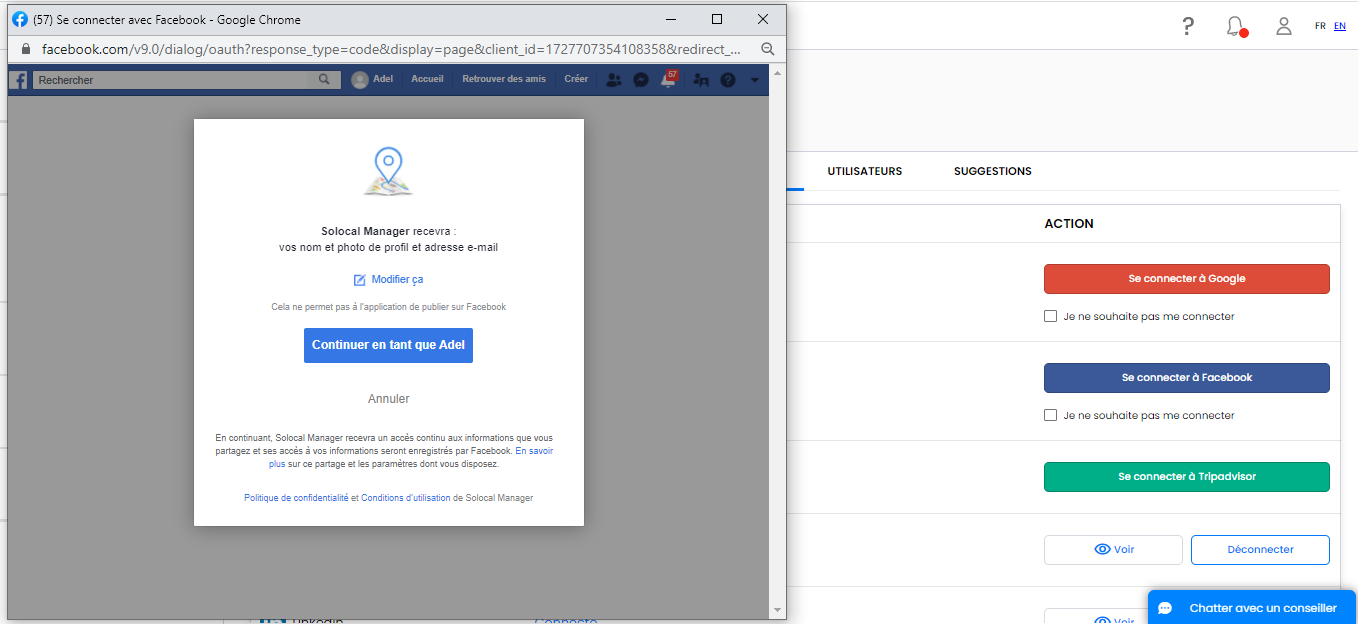Open Créer in the Facebook bar

click(576, 79)
